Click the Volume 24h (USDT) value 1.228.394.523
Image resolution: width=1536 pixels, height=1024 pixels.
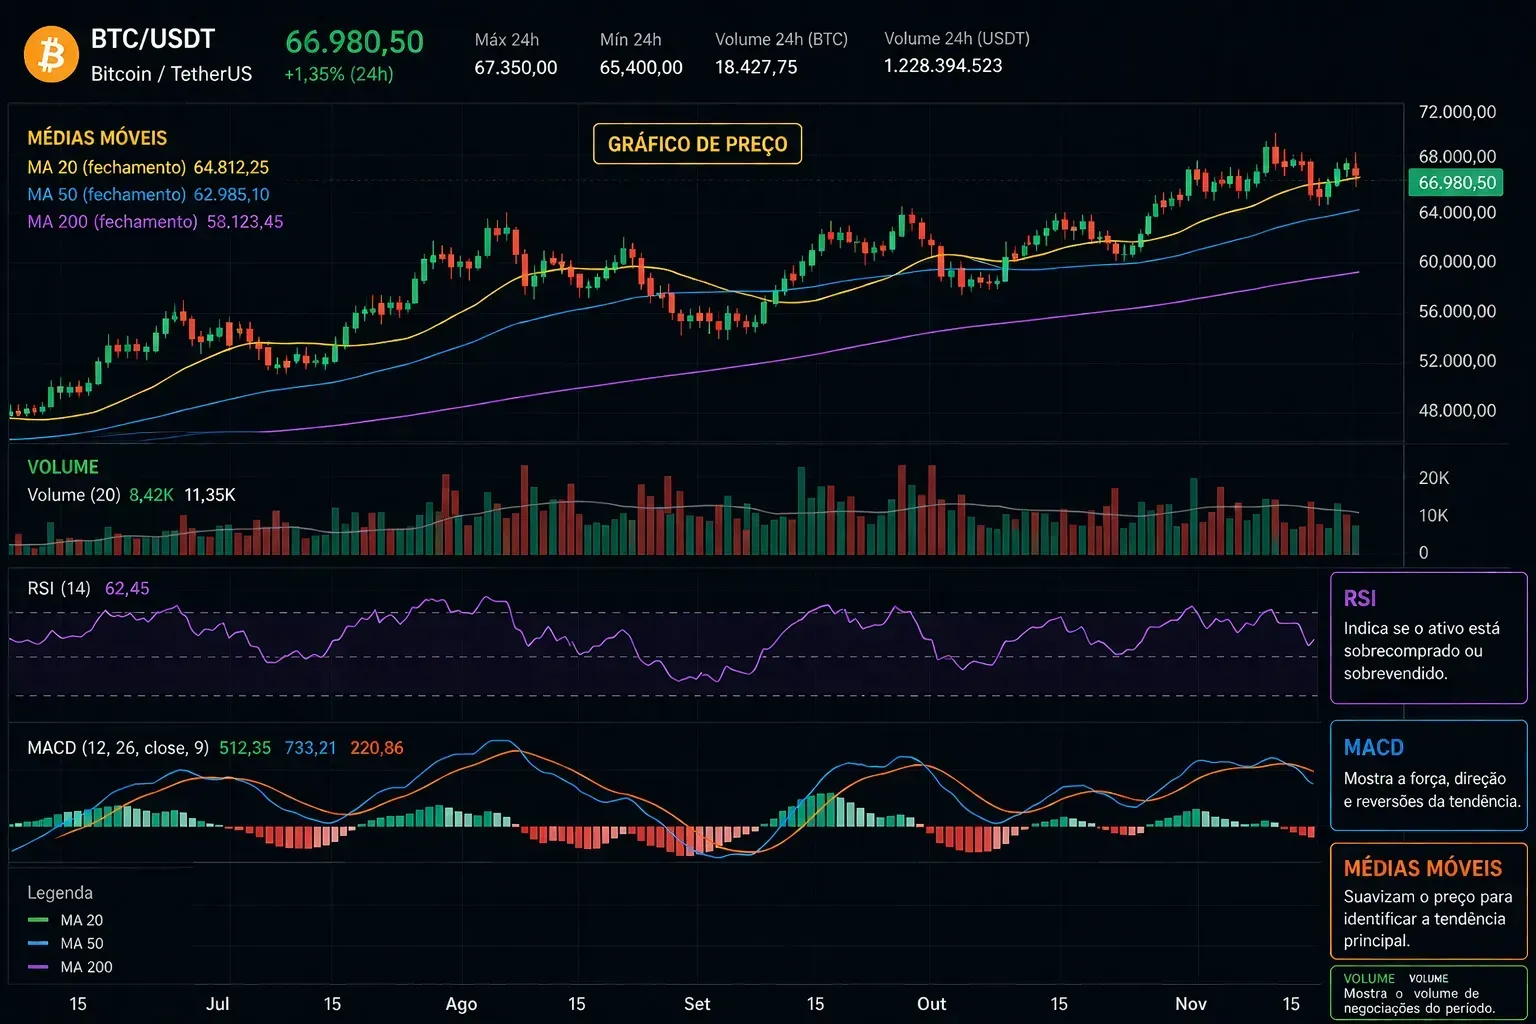tap(943, 66)
